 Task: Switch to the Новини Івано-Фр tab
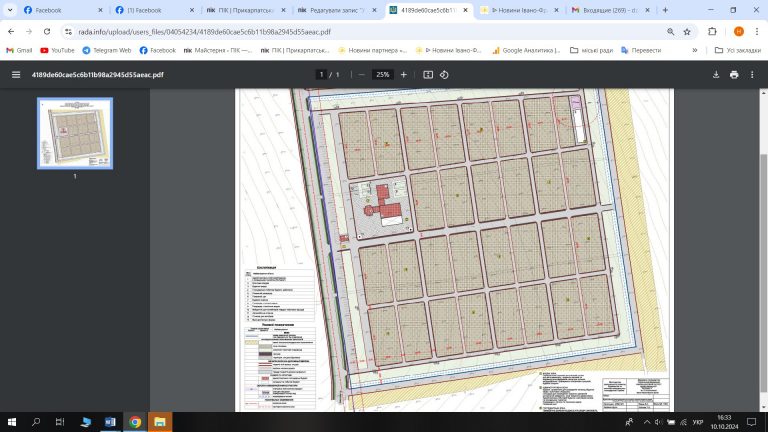[x=519, y=10]
